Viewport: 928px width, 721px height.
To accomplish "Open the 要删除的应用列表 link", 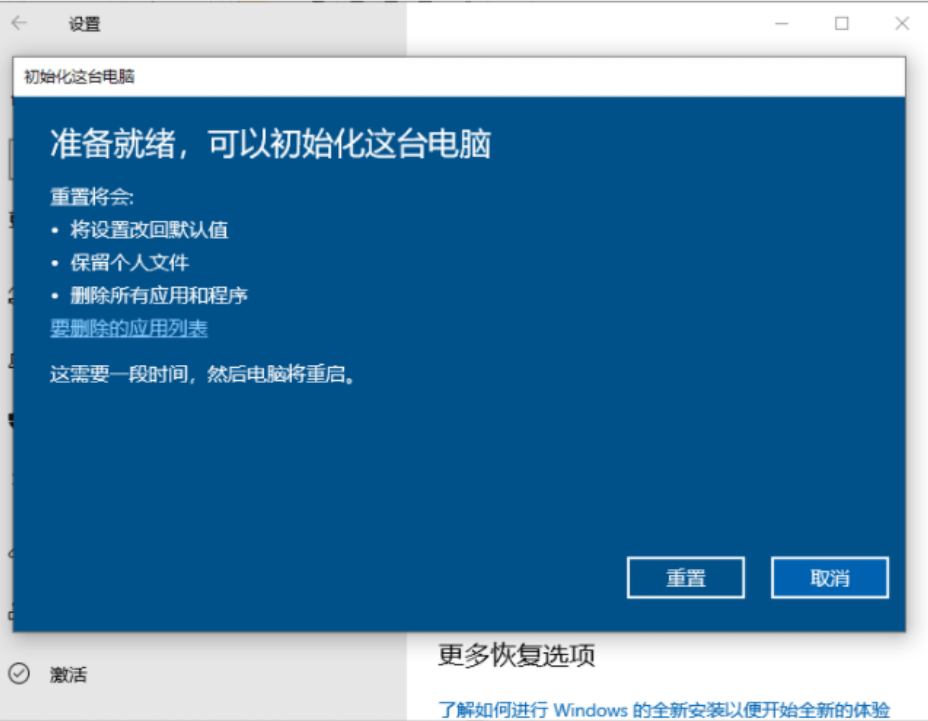I will coord(129,328).
